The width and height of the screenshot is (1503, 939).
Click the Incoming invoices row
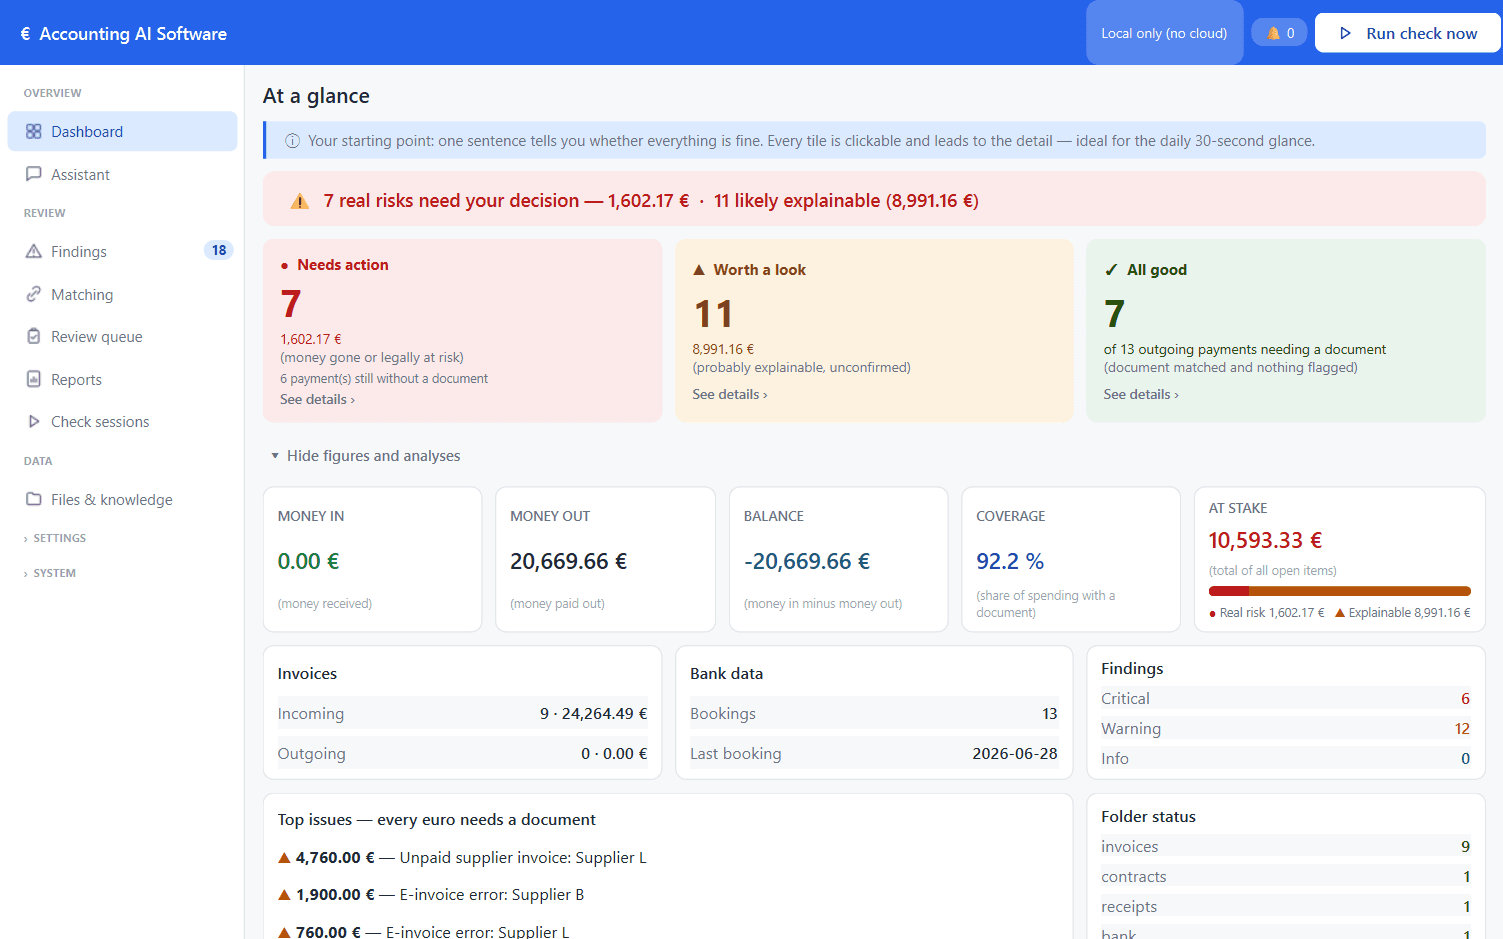[x=462, y=713]
